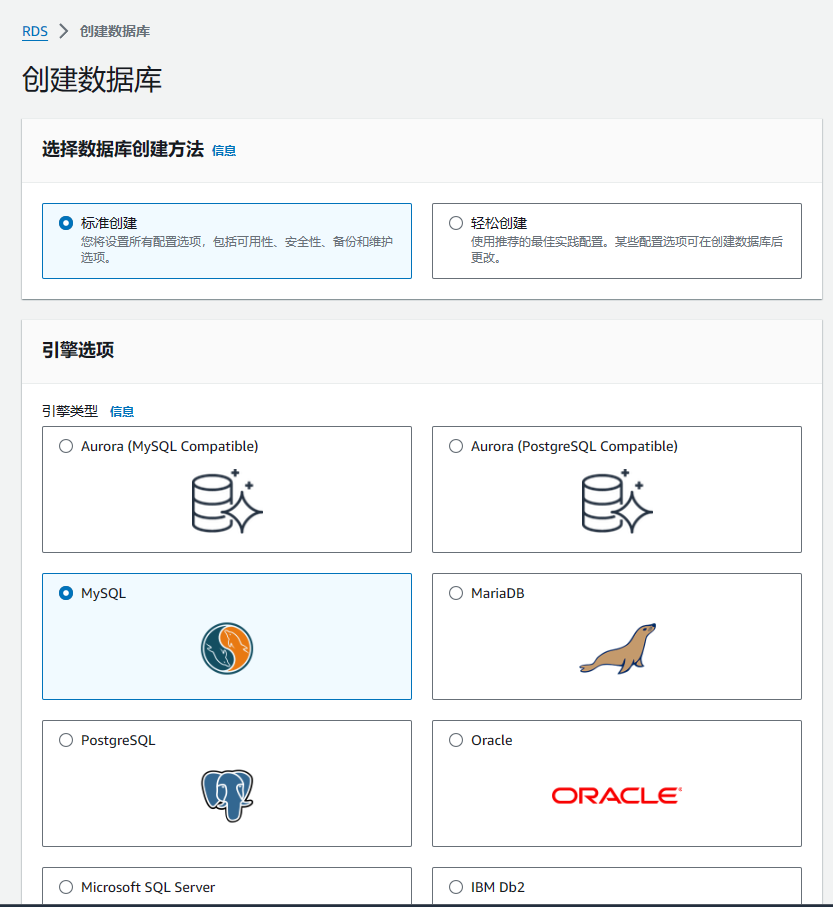Click the 轻松创建 option label
833x907 pixels.
[499, 223]
